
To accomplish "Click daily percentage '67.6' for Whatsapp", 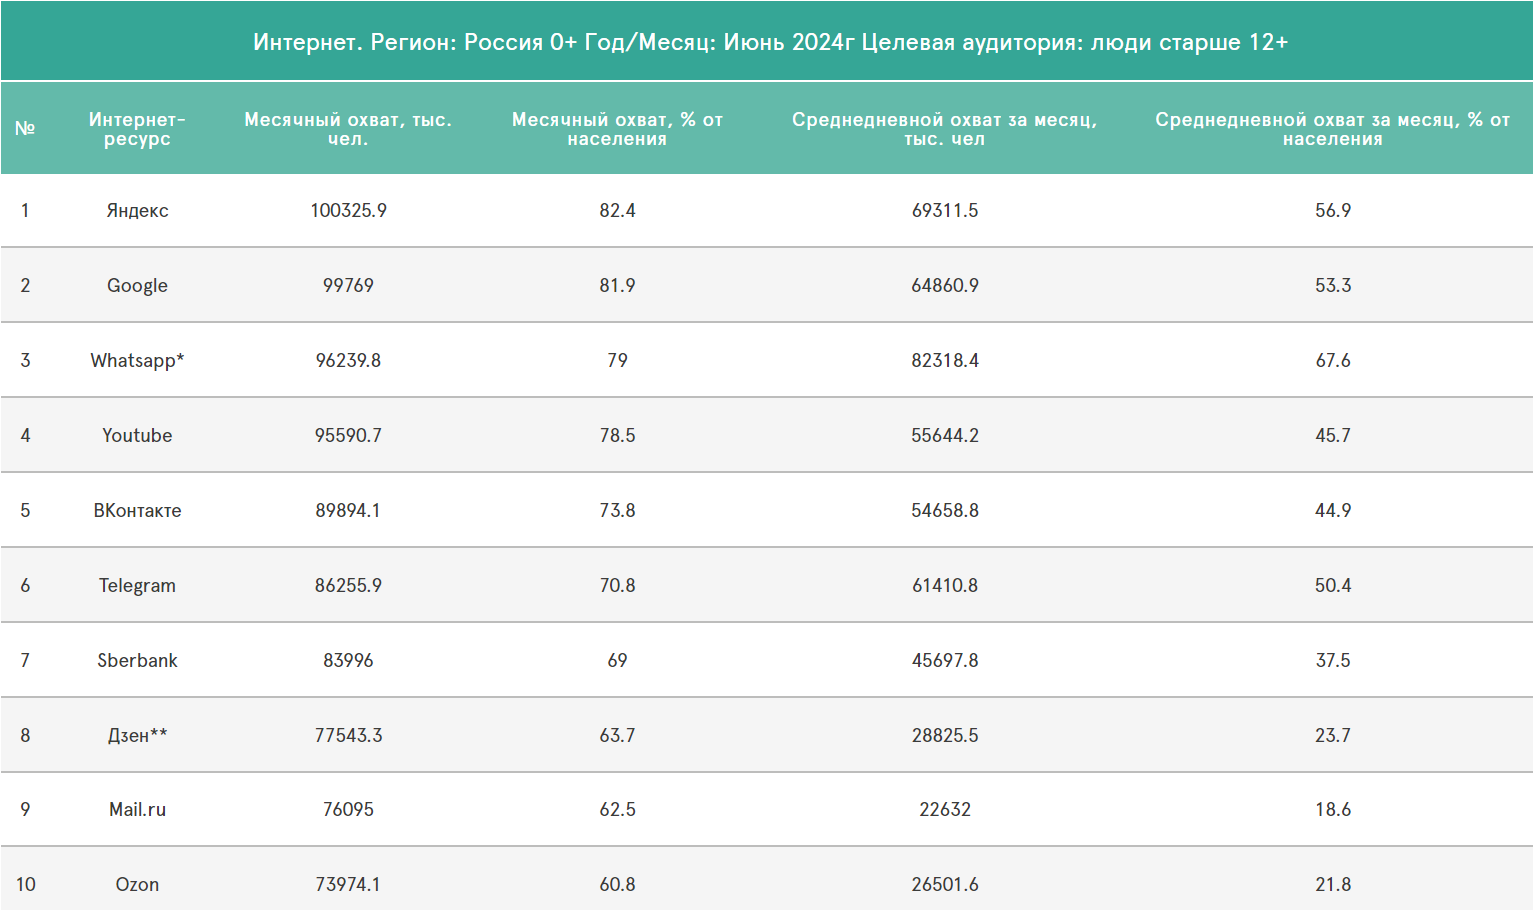I will [1333, 360].
